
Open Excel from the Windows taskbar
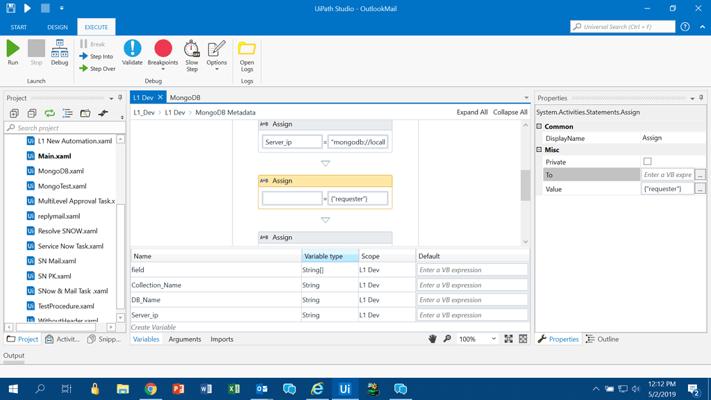pos(234,389)
